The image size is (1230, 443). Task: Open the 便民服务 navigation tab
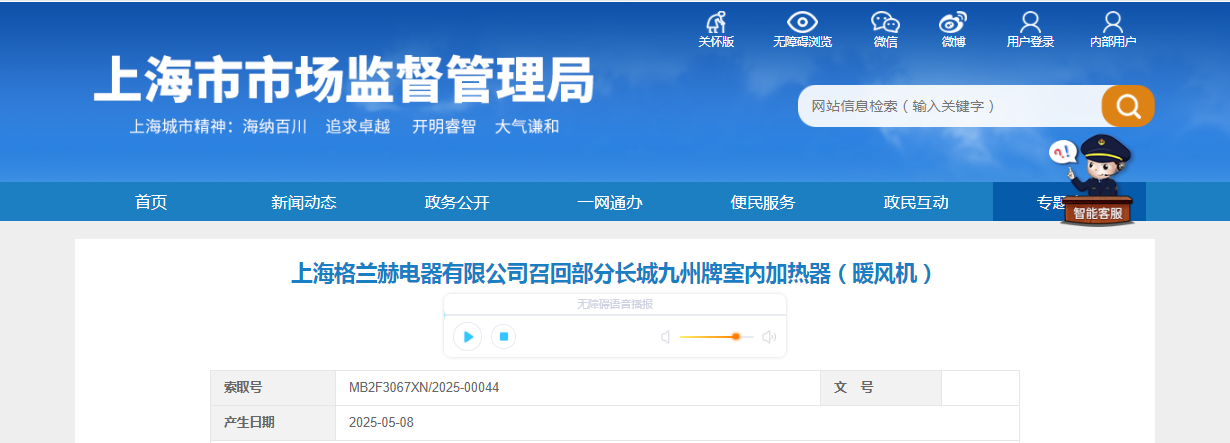point(763,202)
